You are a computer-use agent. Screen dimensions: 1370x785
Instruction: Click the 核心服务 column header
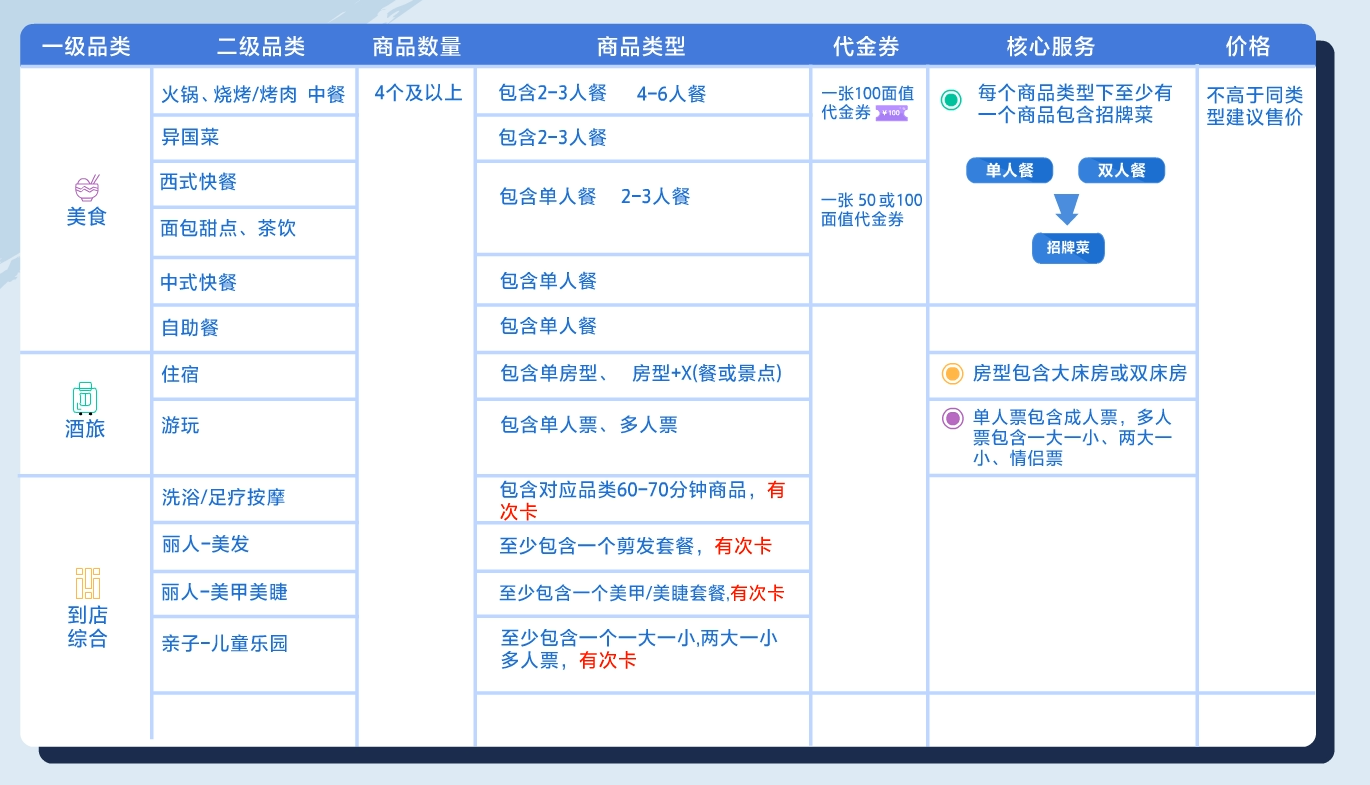tap(1051, 46)
